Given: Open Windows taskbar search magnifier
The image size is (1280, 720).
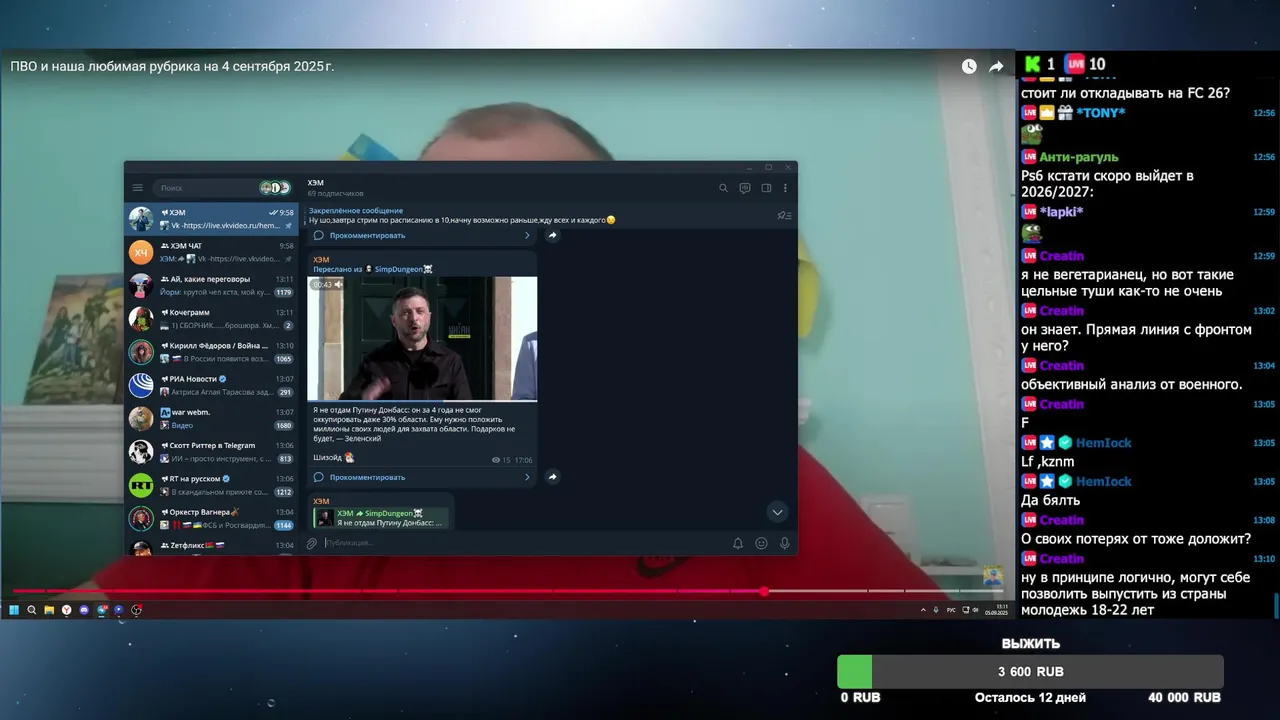Looking at the screenshot, I should tap(32, 610).
